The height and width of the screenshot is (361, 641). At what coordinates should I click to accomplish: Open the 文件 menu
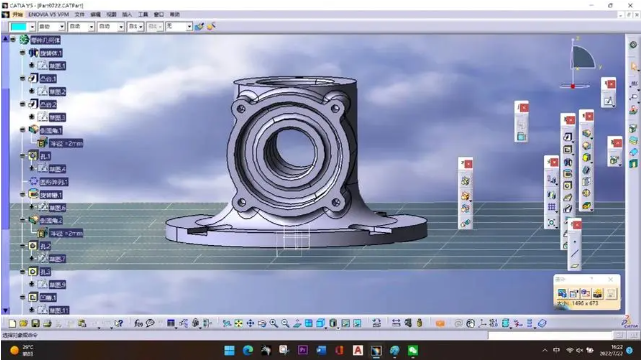79,14
